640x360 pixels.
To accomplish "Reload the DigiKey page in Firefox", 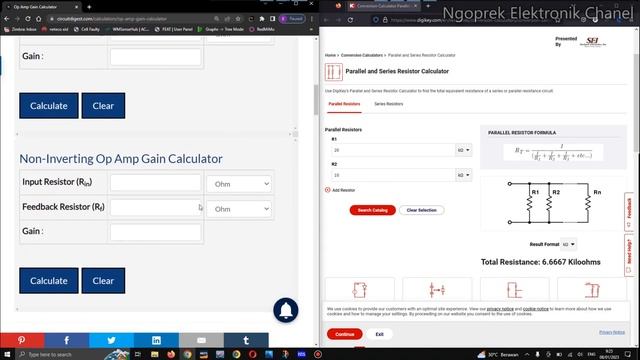I will tap(350, 20).
